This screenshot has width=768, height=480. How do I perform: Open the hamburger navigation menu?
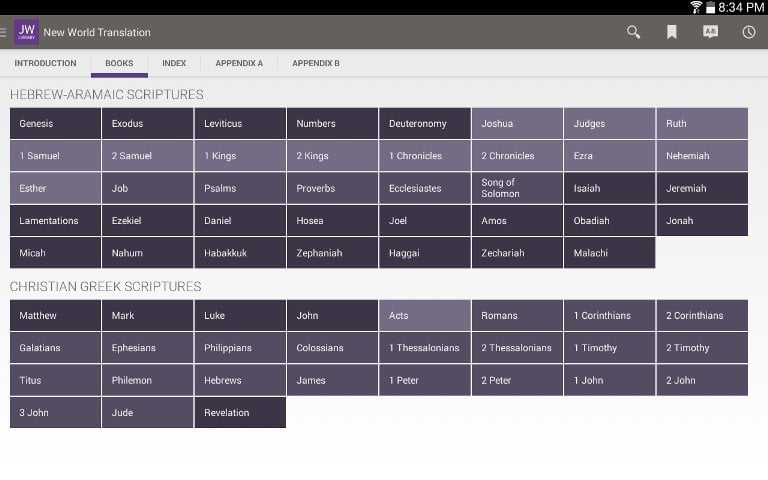coord(4,32)
